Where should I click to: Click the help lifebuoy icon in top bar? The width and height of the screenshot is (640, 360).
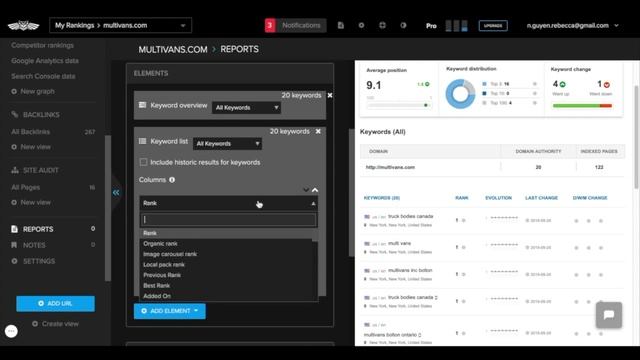[382, 25]
